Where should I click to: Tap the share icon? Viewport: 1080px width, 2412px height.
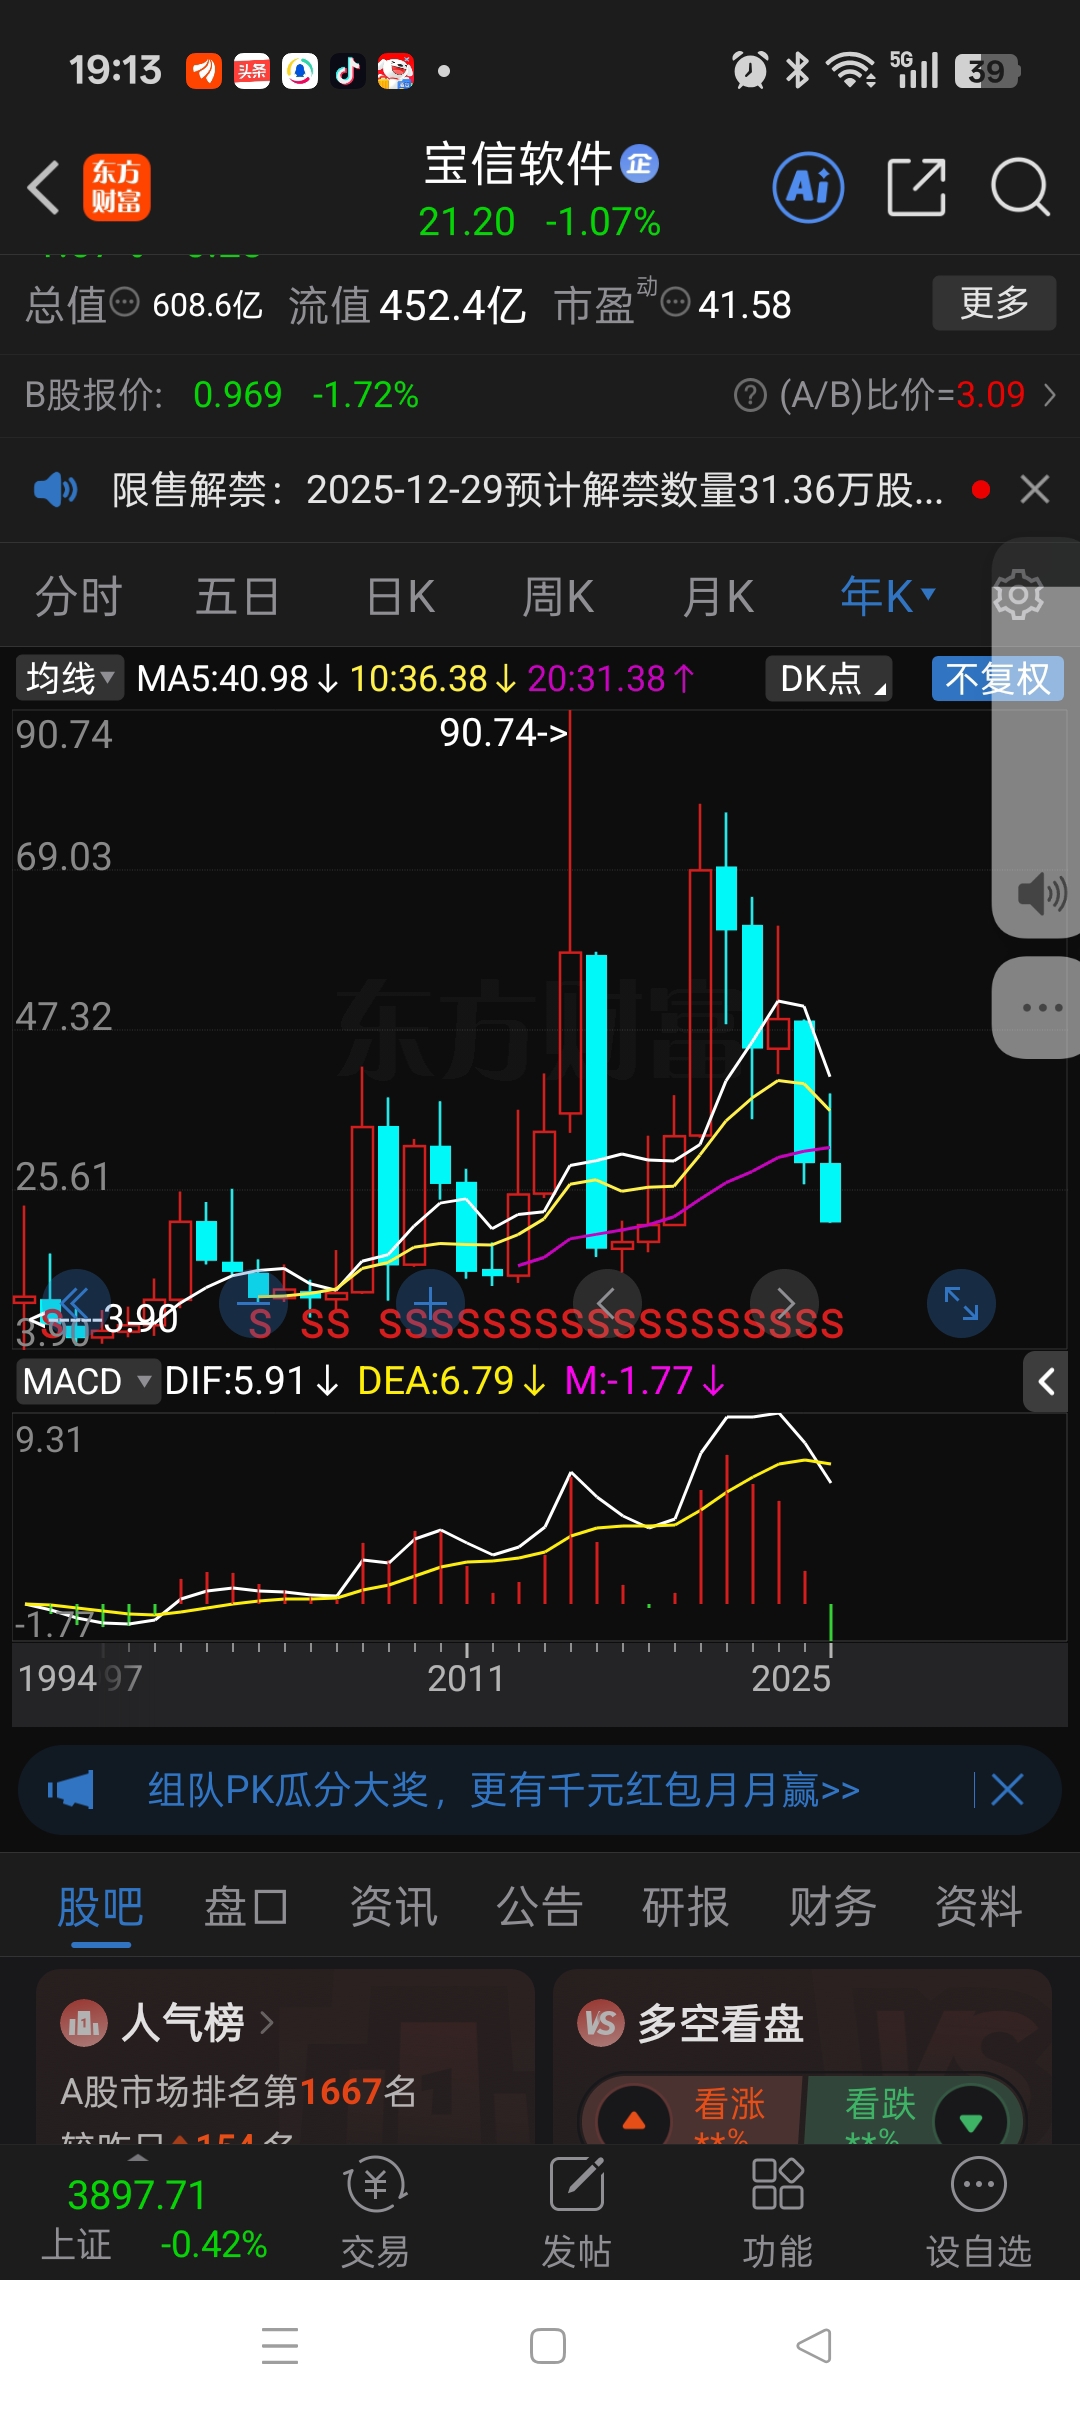pyautogui.click(x=917, y=187)
